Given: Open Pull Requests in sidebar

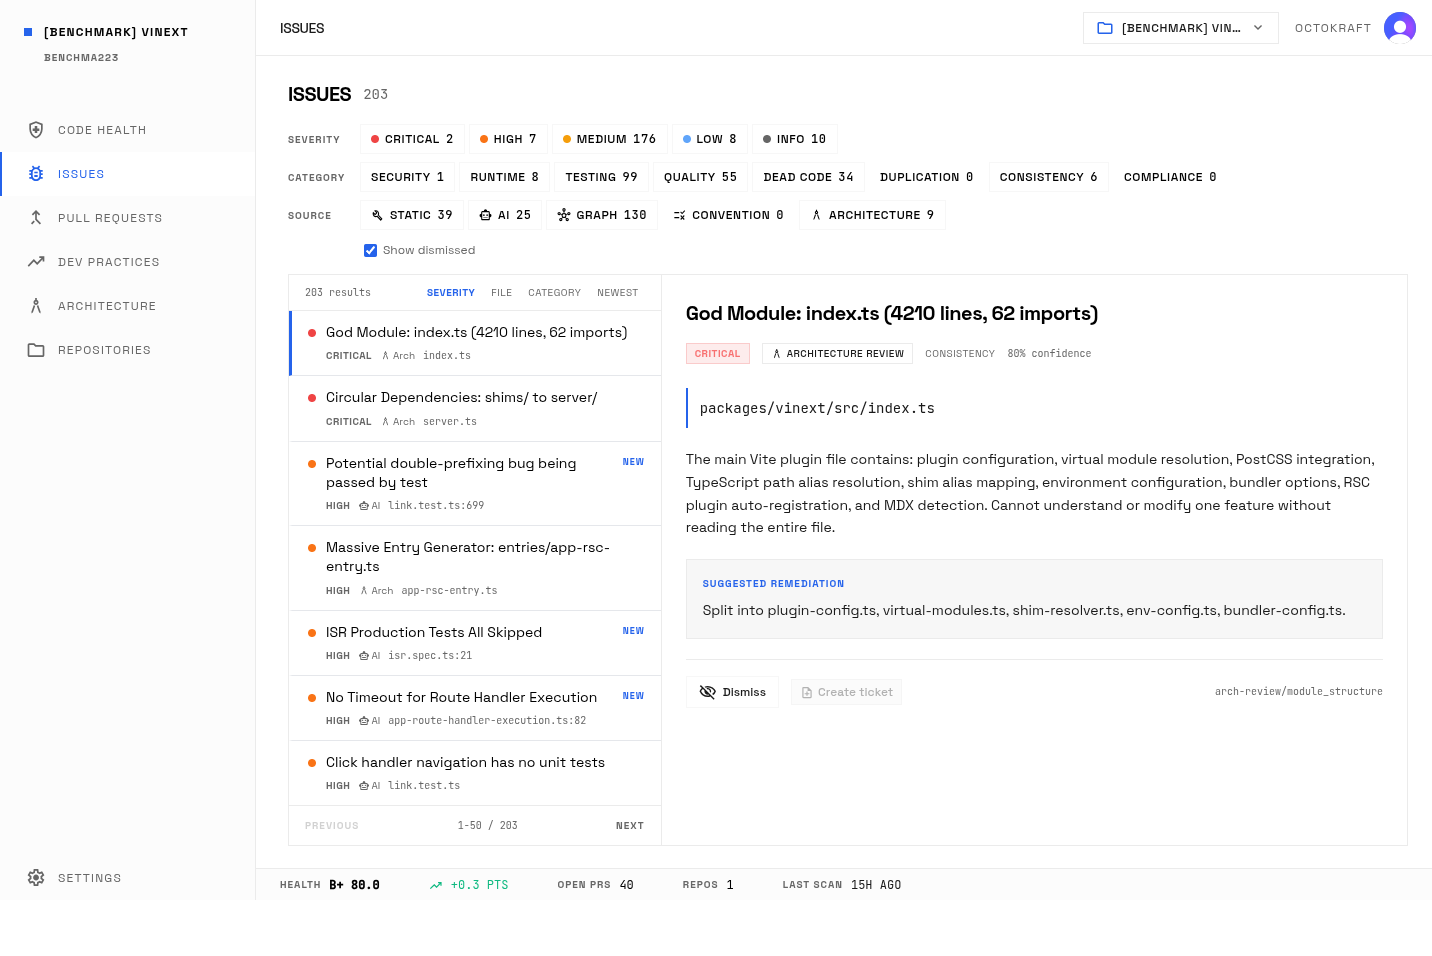Looking at the screenshot, I should [128, 218].
